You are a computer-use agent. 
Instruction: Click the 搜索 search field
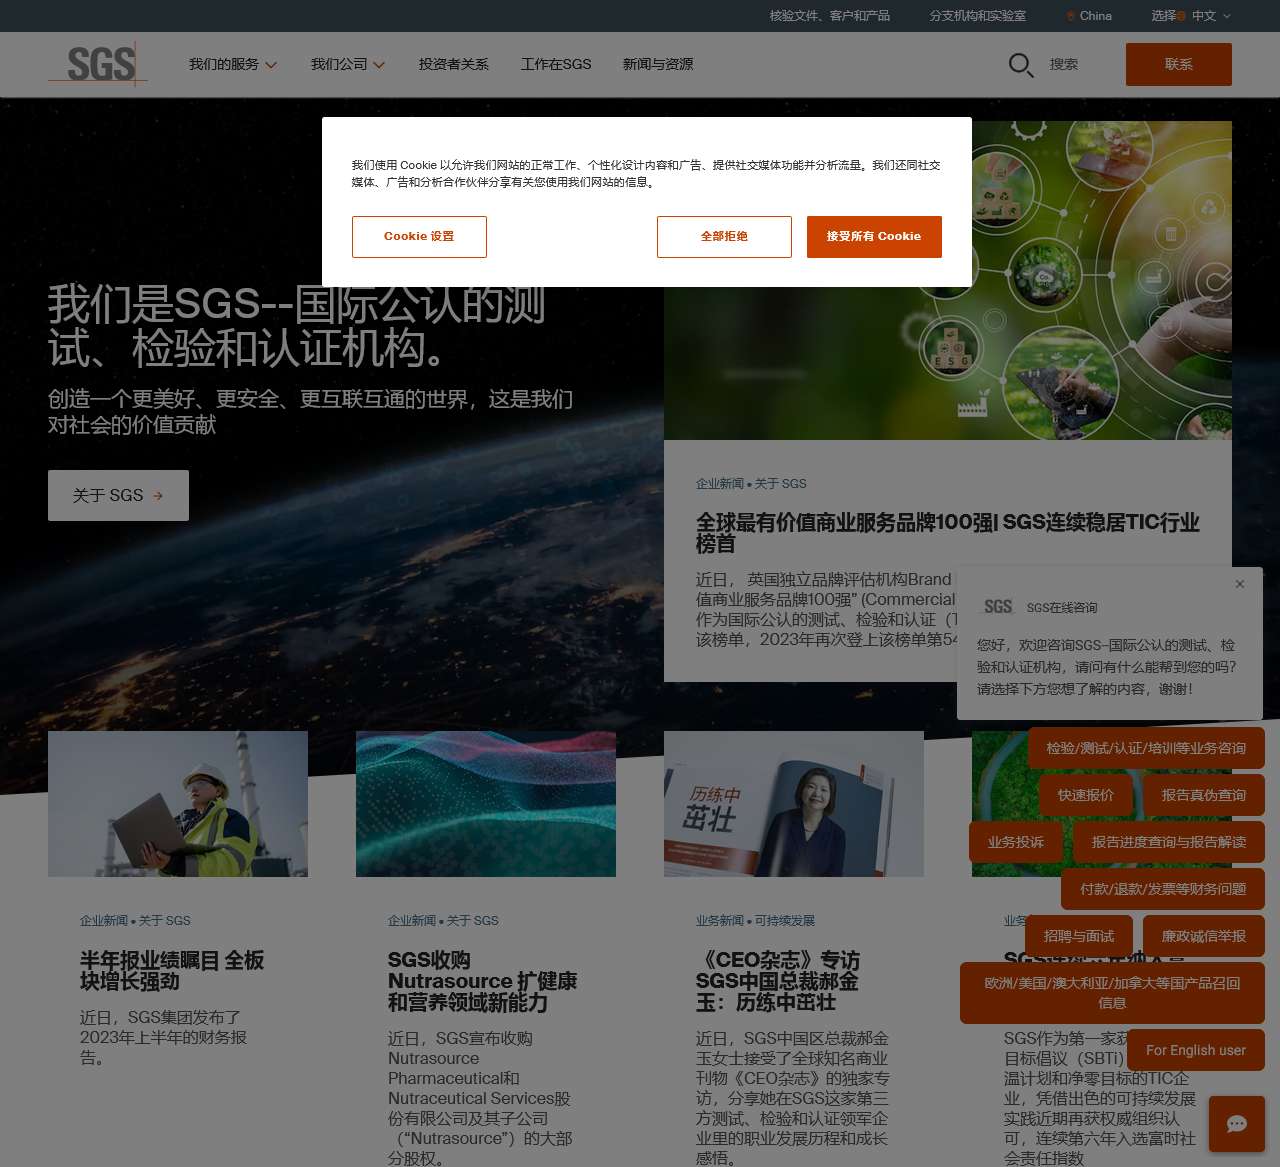[1064, 64]
